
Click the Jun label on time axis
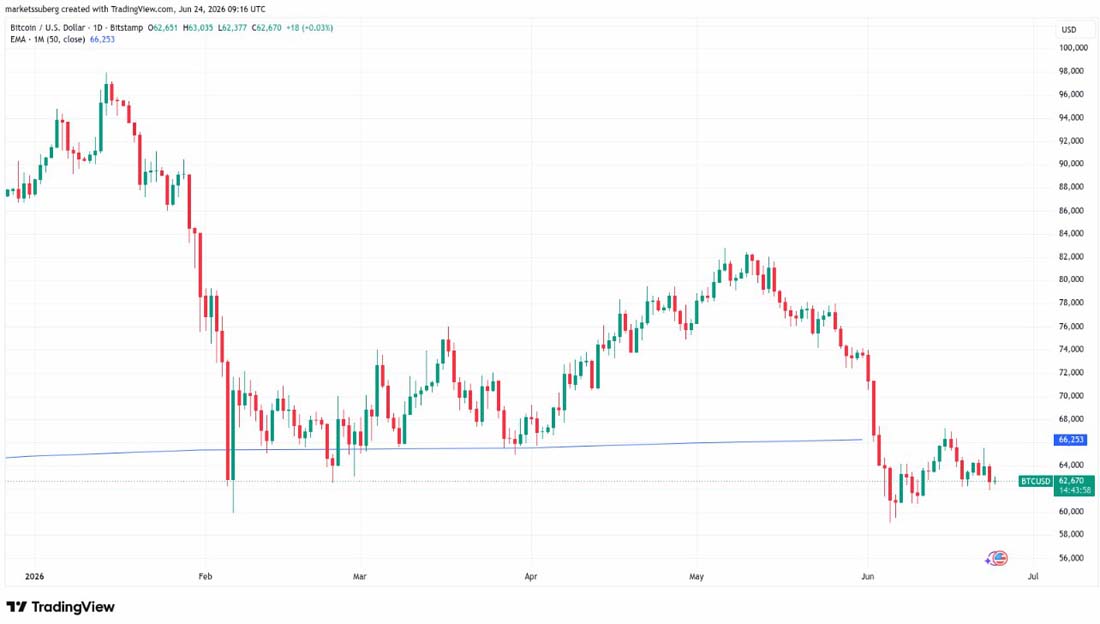pyautogui.click(x=868, y=576)
